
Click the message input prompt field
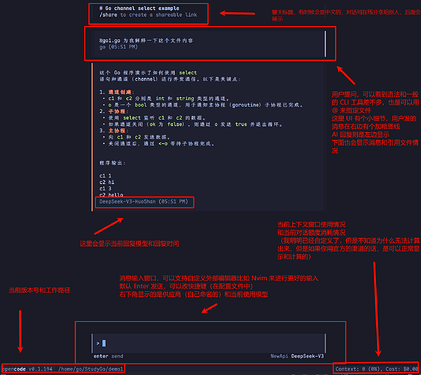(x=208, y=343)
